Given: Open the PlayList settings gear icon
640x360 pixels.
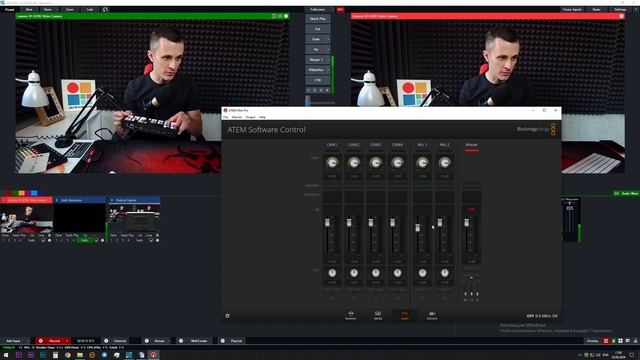Looking at the screenshot, I should [x=222, y=341].
